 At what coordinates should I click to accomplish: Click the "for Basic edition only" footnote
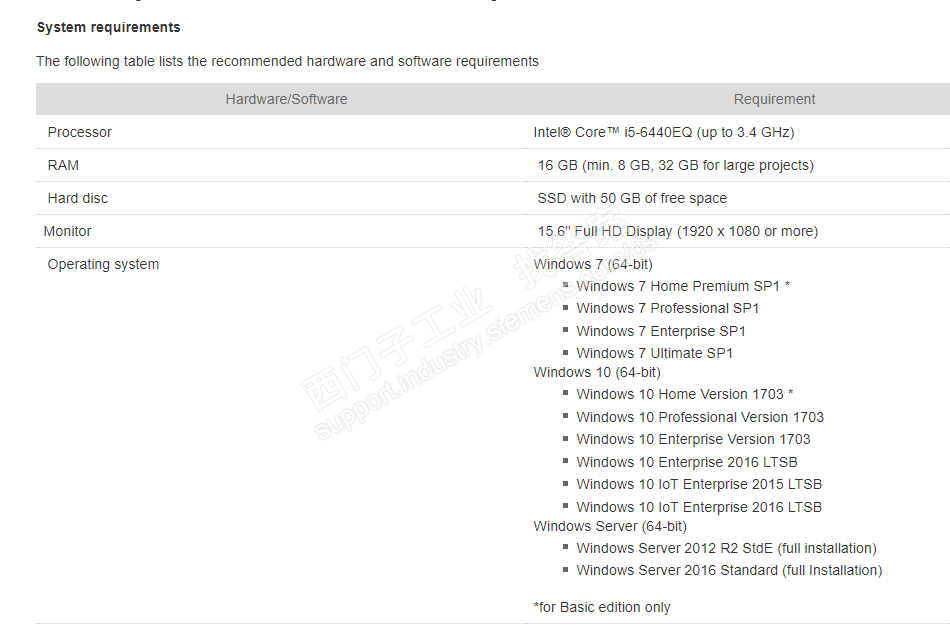pos(602,607)
